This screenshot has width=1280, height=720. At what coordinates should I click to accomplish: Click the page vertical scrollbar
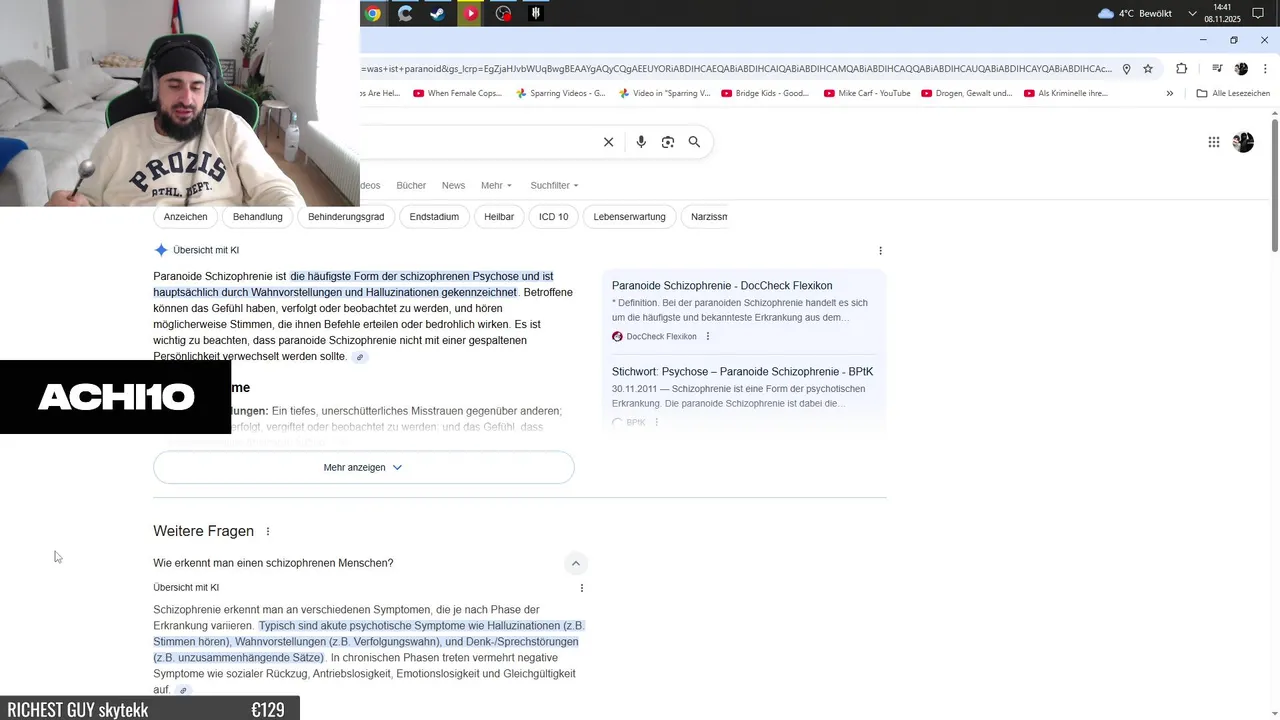coord(1274,185)
